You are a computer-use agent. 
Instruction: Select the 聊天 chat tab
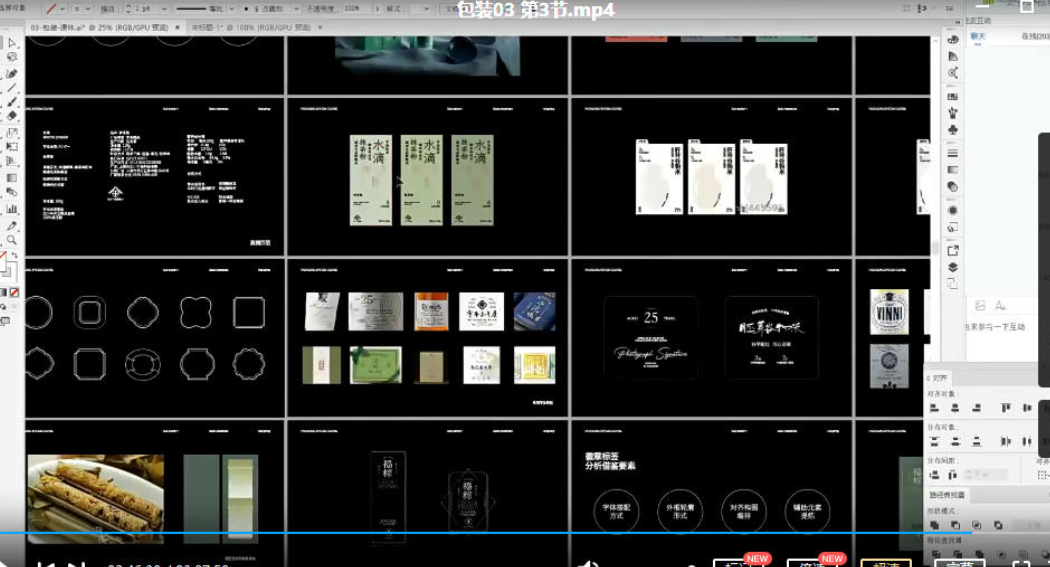(x=978, y=36)
